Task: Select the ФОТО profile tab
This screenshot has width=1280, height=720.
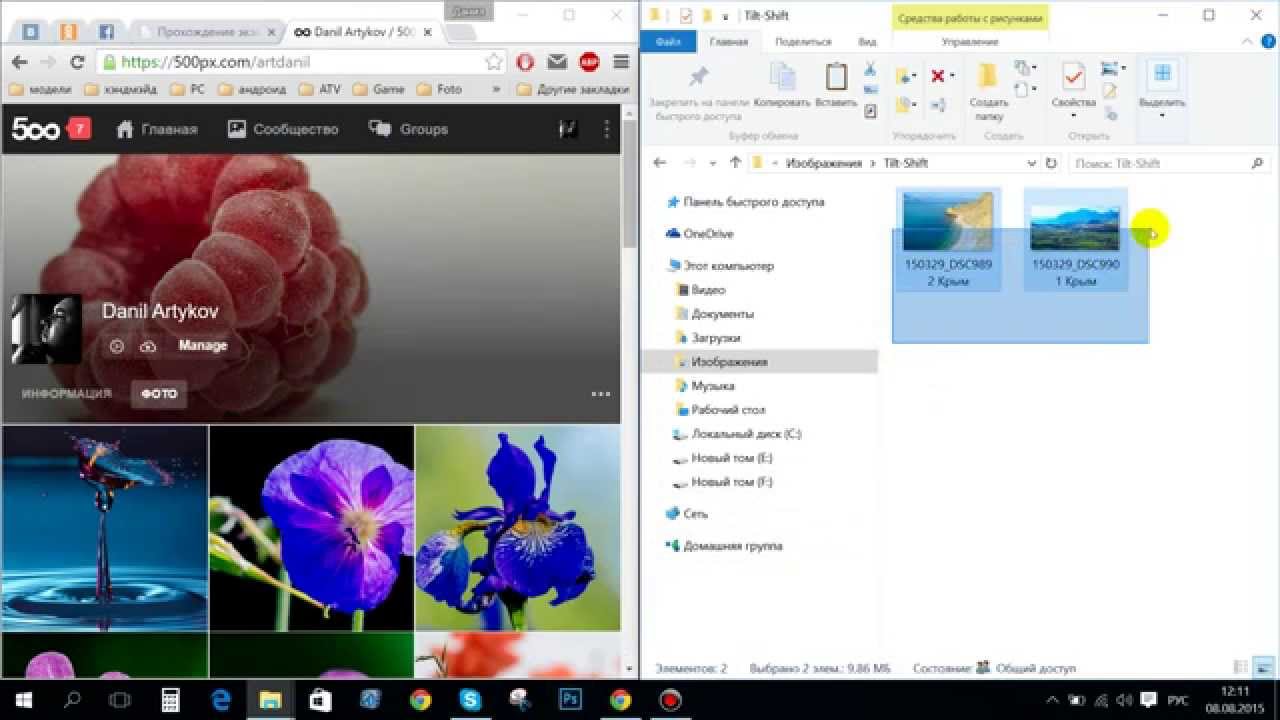Action: point(159,394)
